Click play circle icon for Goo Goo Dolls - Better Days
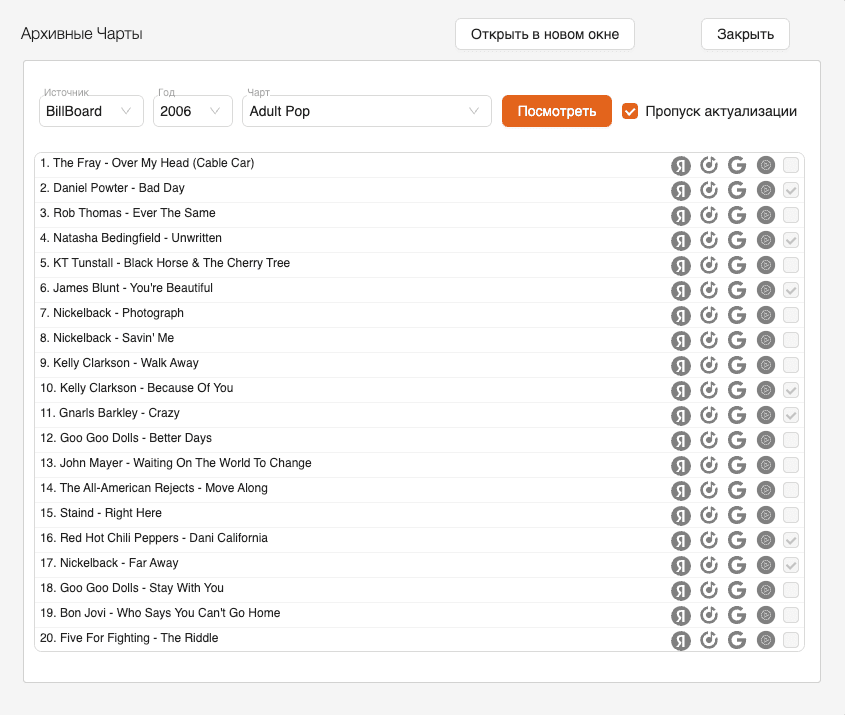 [765, 440]
